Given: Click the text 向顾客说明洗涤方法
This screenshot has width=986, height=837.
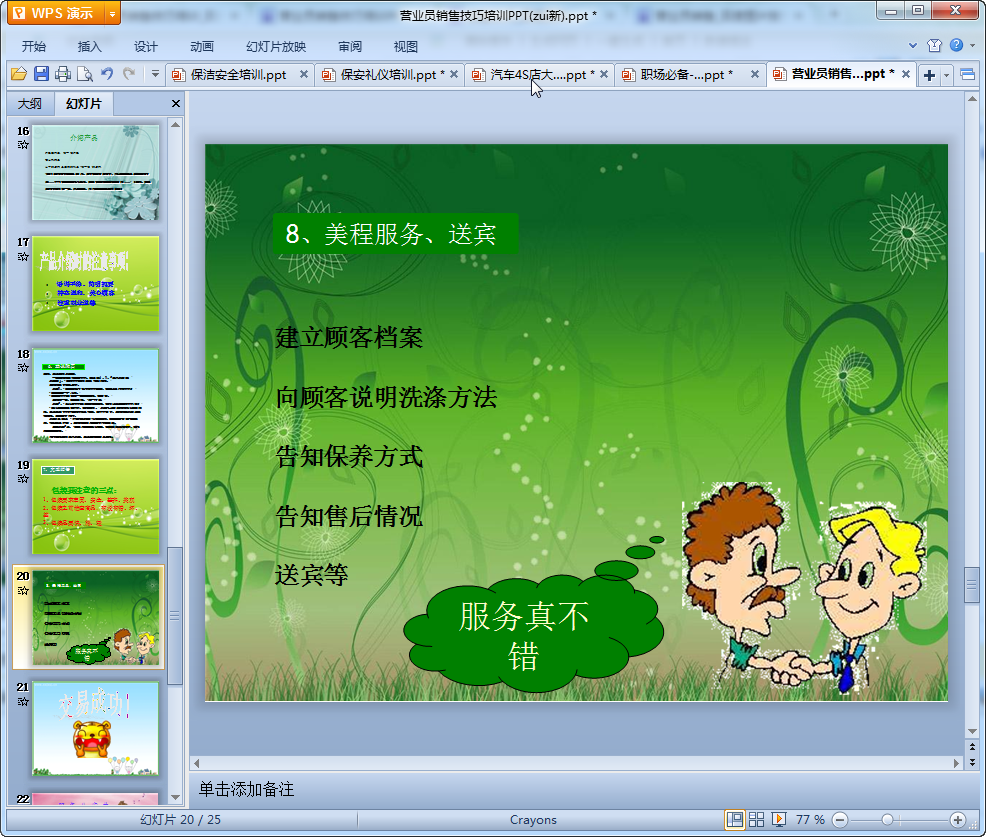Looking at the screenshot, I should point(386,397).
